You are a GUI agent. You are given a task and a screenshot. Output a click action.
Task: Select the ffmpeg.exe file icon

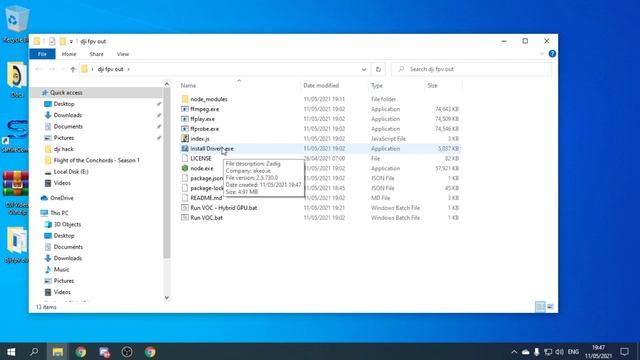click(185, 109)
